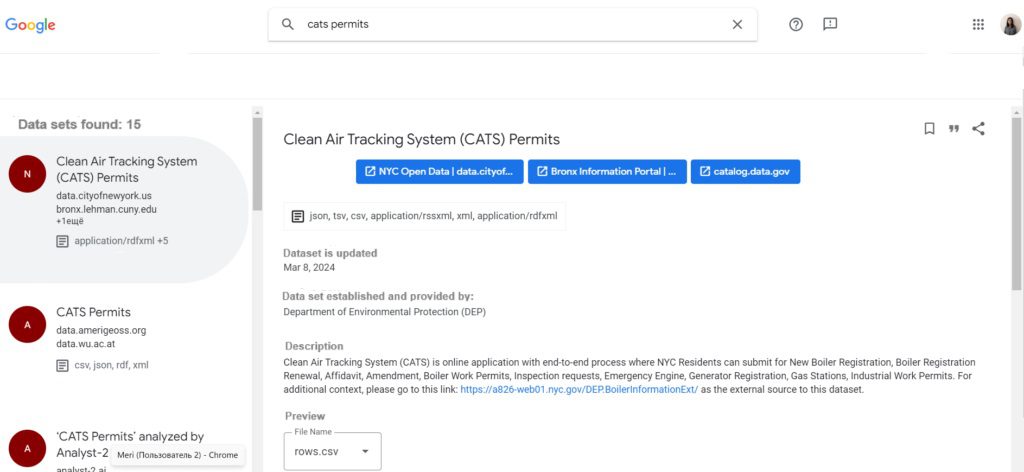This screenshot has width=1024, height=472.
Task: Focus the search box with cats permits
Action: tap(513, 24)
